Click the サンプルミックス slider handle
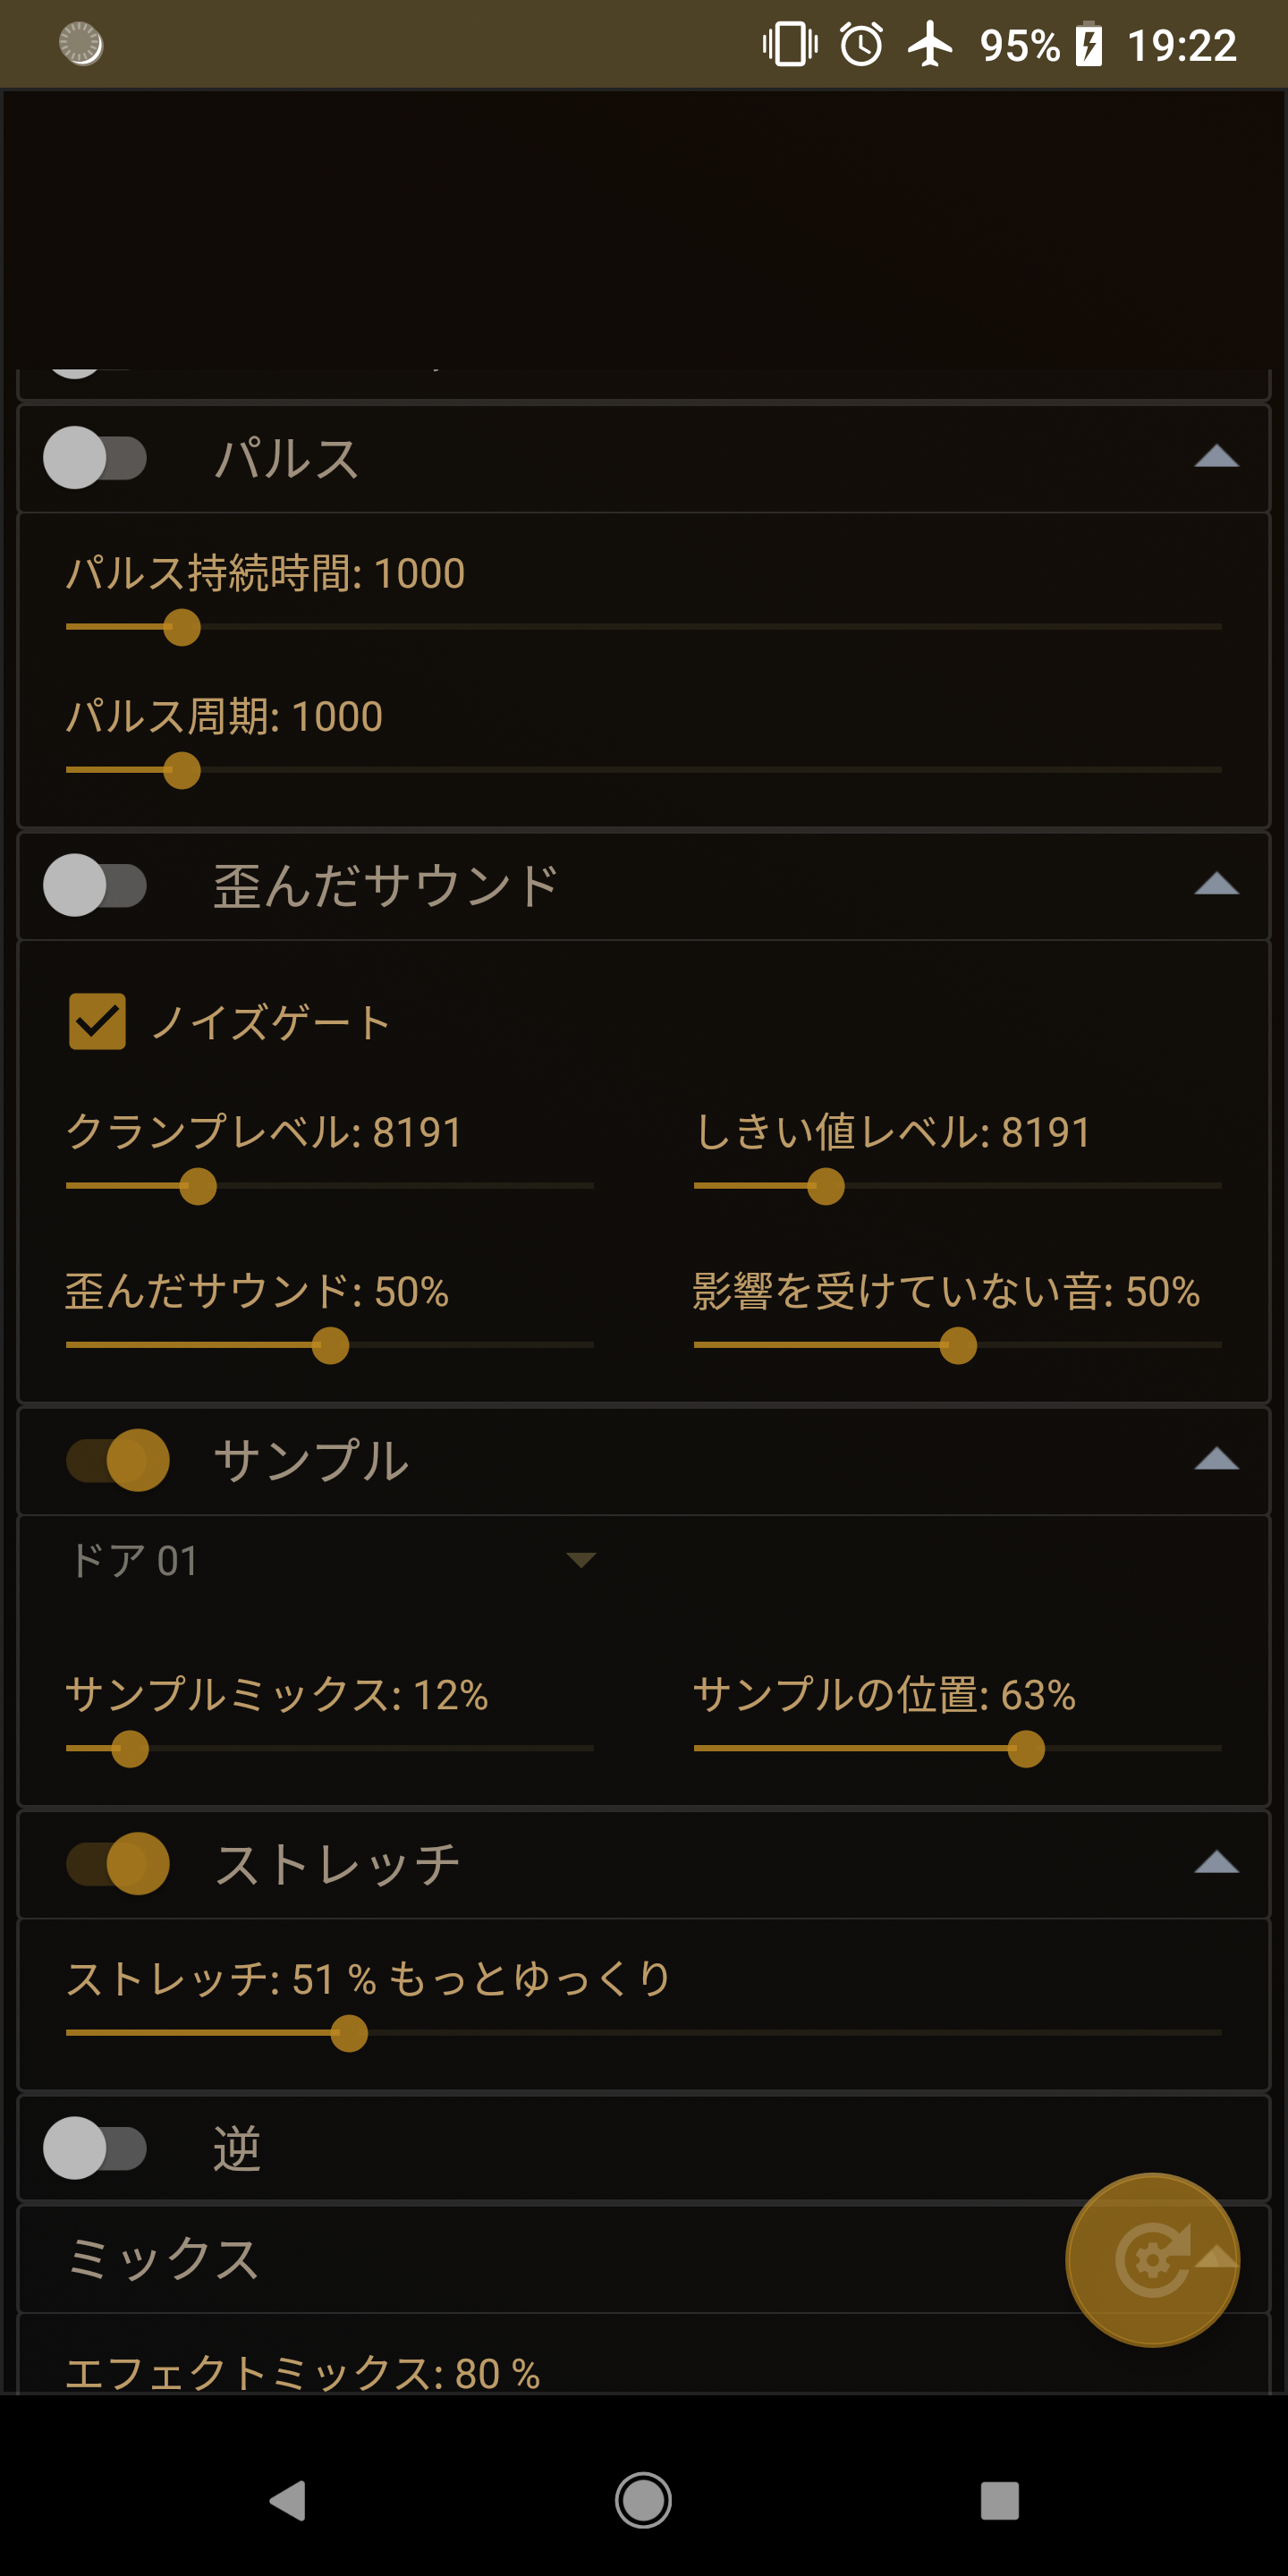The height and width of the screenshot is (2576, 1288). pyautogui.click(x=130, y=1749)
